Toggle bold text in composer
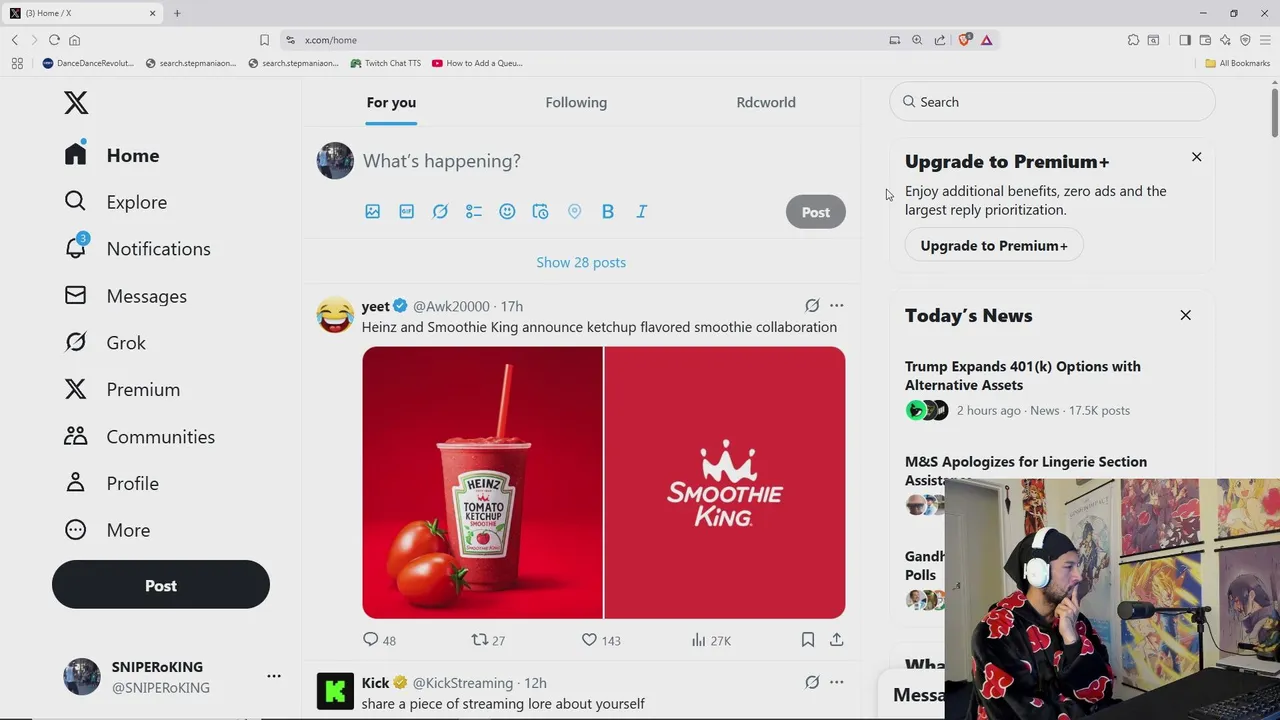 tap(608, 212)
